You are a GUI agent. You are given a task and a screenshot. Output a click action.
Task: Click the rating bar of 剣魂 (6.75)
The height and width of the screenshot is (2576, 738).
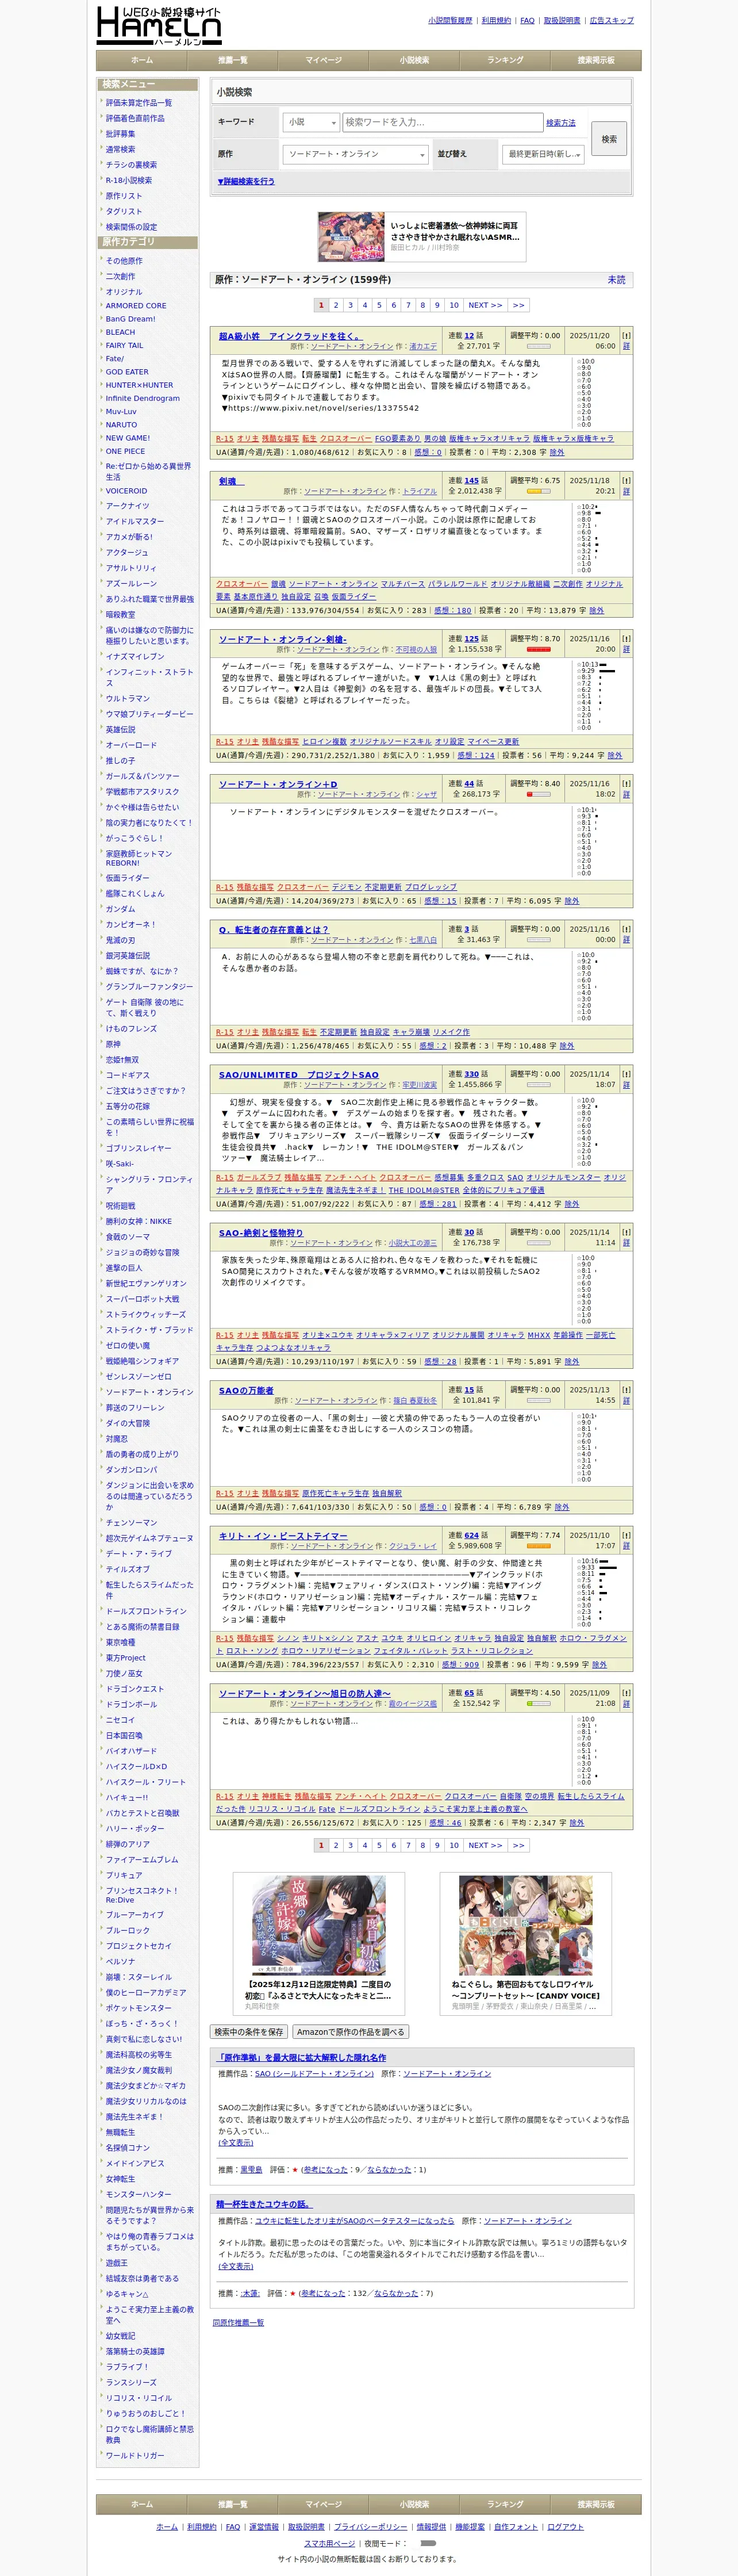[x=538, y=491]
